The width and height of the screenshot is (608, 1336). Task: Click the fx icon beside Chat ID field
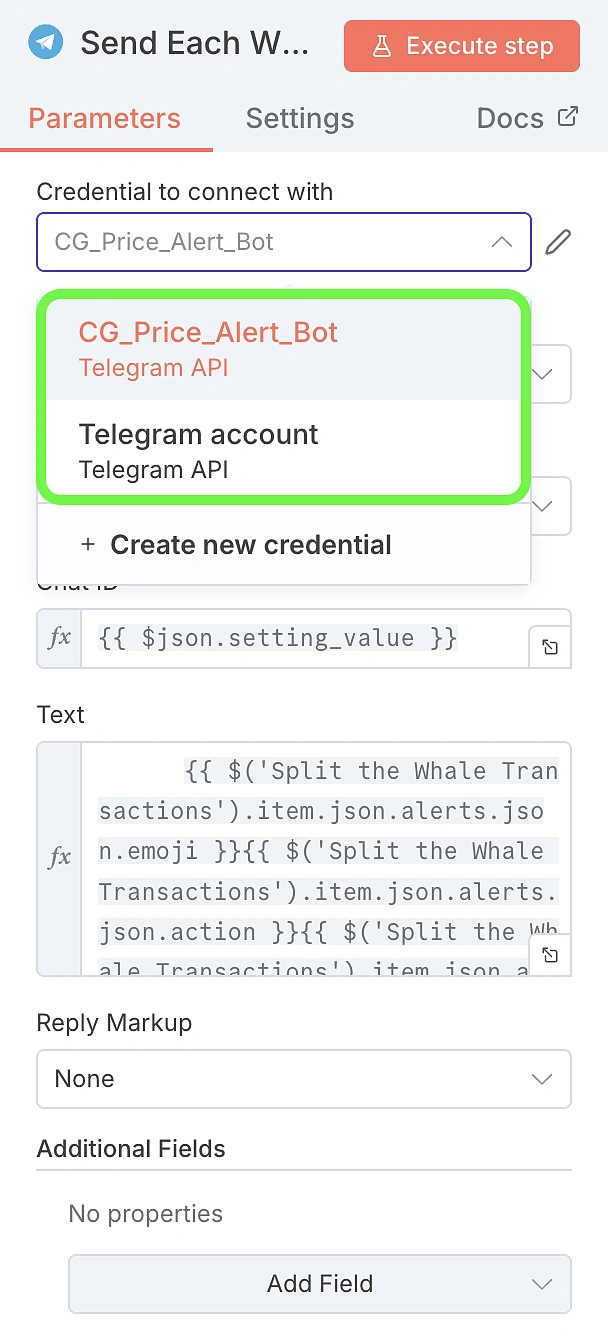[x=60, y=638]
